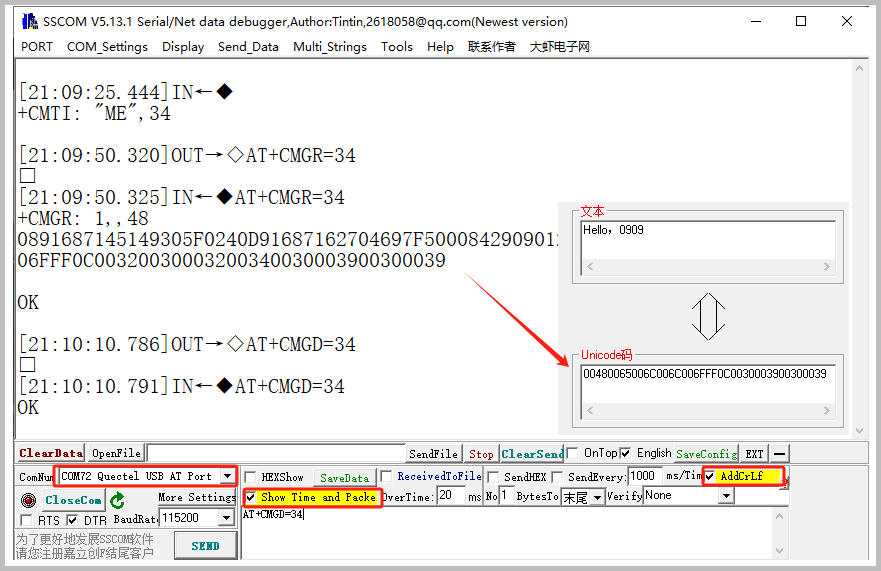Click the EXT panel button
This screenshot has width=881, height=571.
click(x=754, y=454)
